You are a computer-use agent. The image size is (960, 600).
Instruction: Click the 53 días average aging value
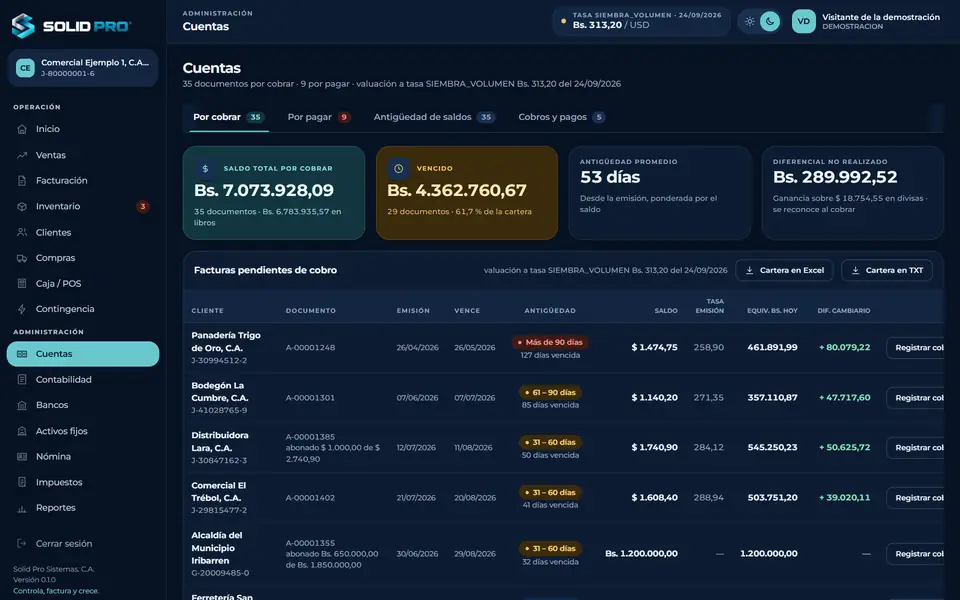tap(610, 178)
